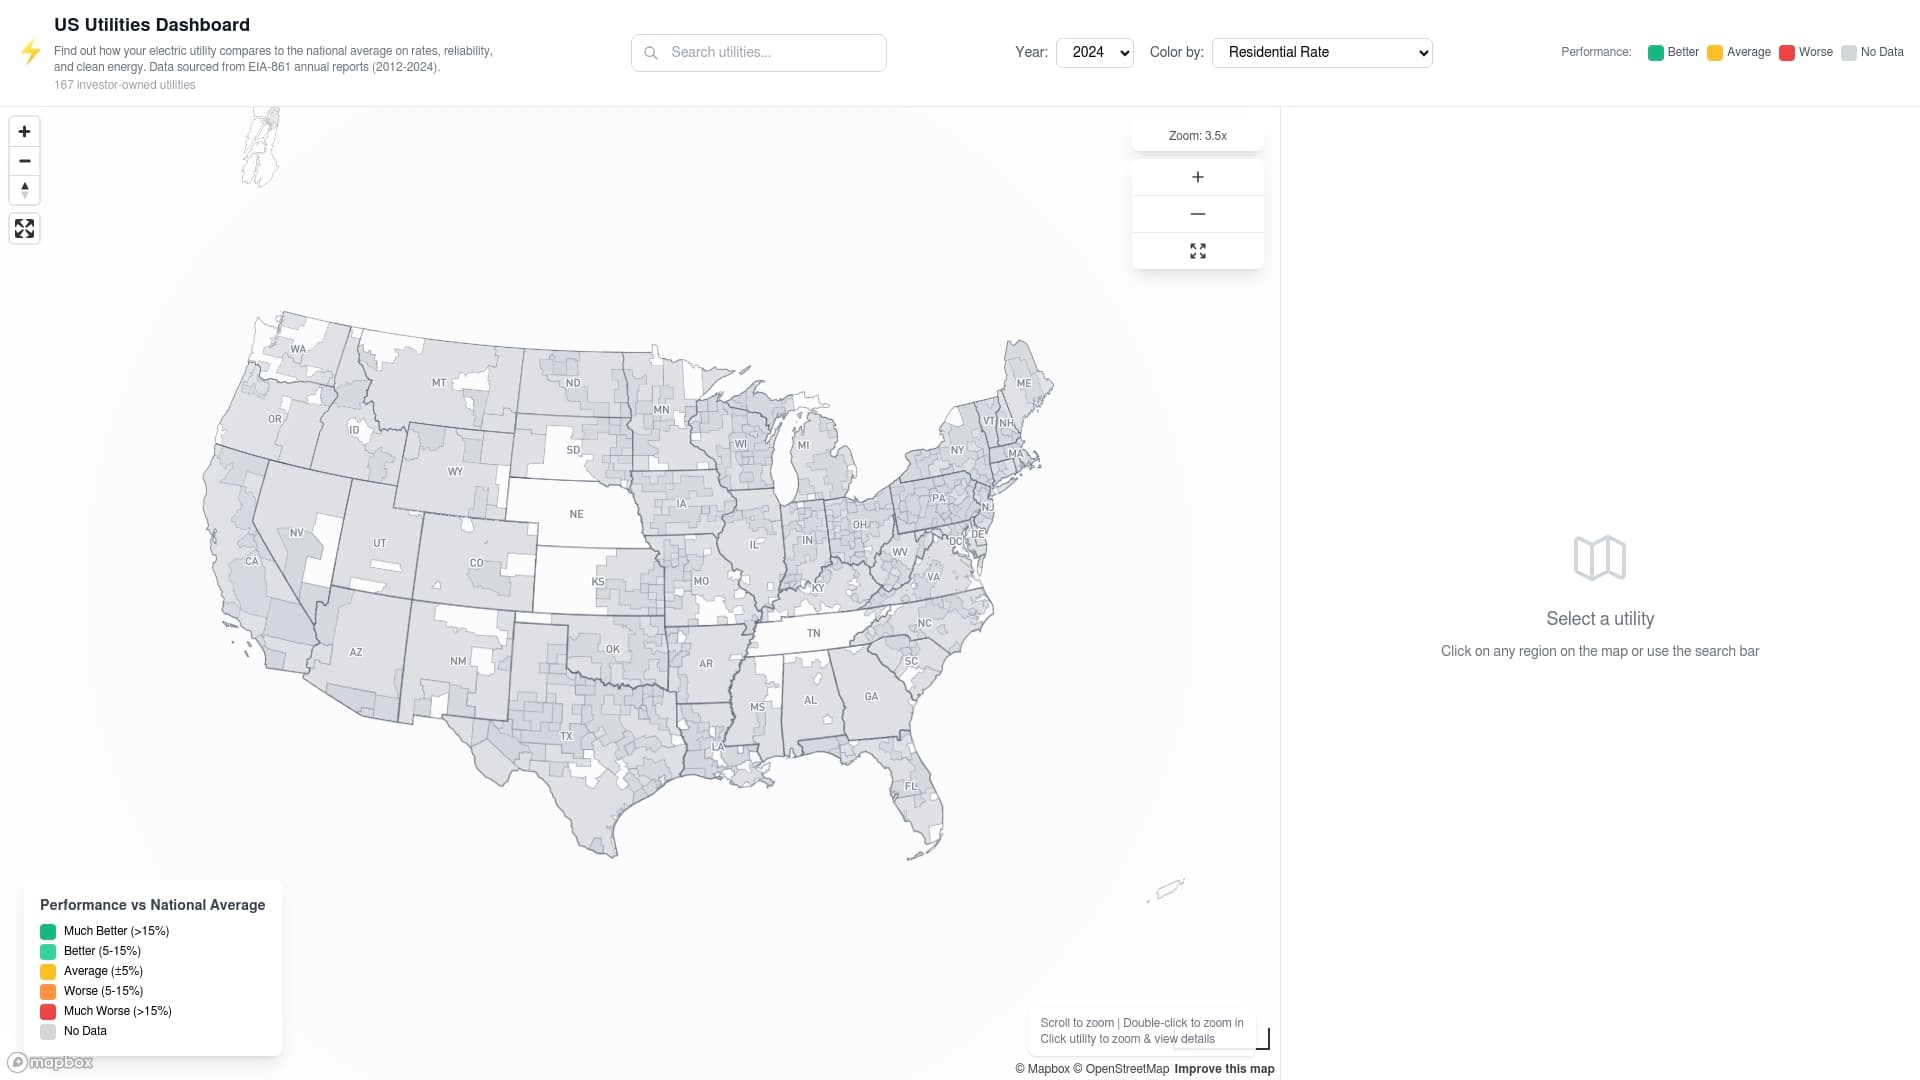The height and width of the screenshot is (1080, 1920).
Task: Click the map icon above Select a utility
Action: (1599, 558)
